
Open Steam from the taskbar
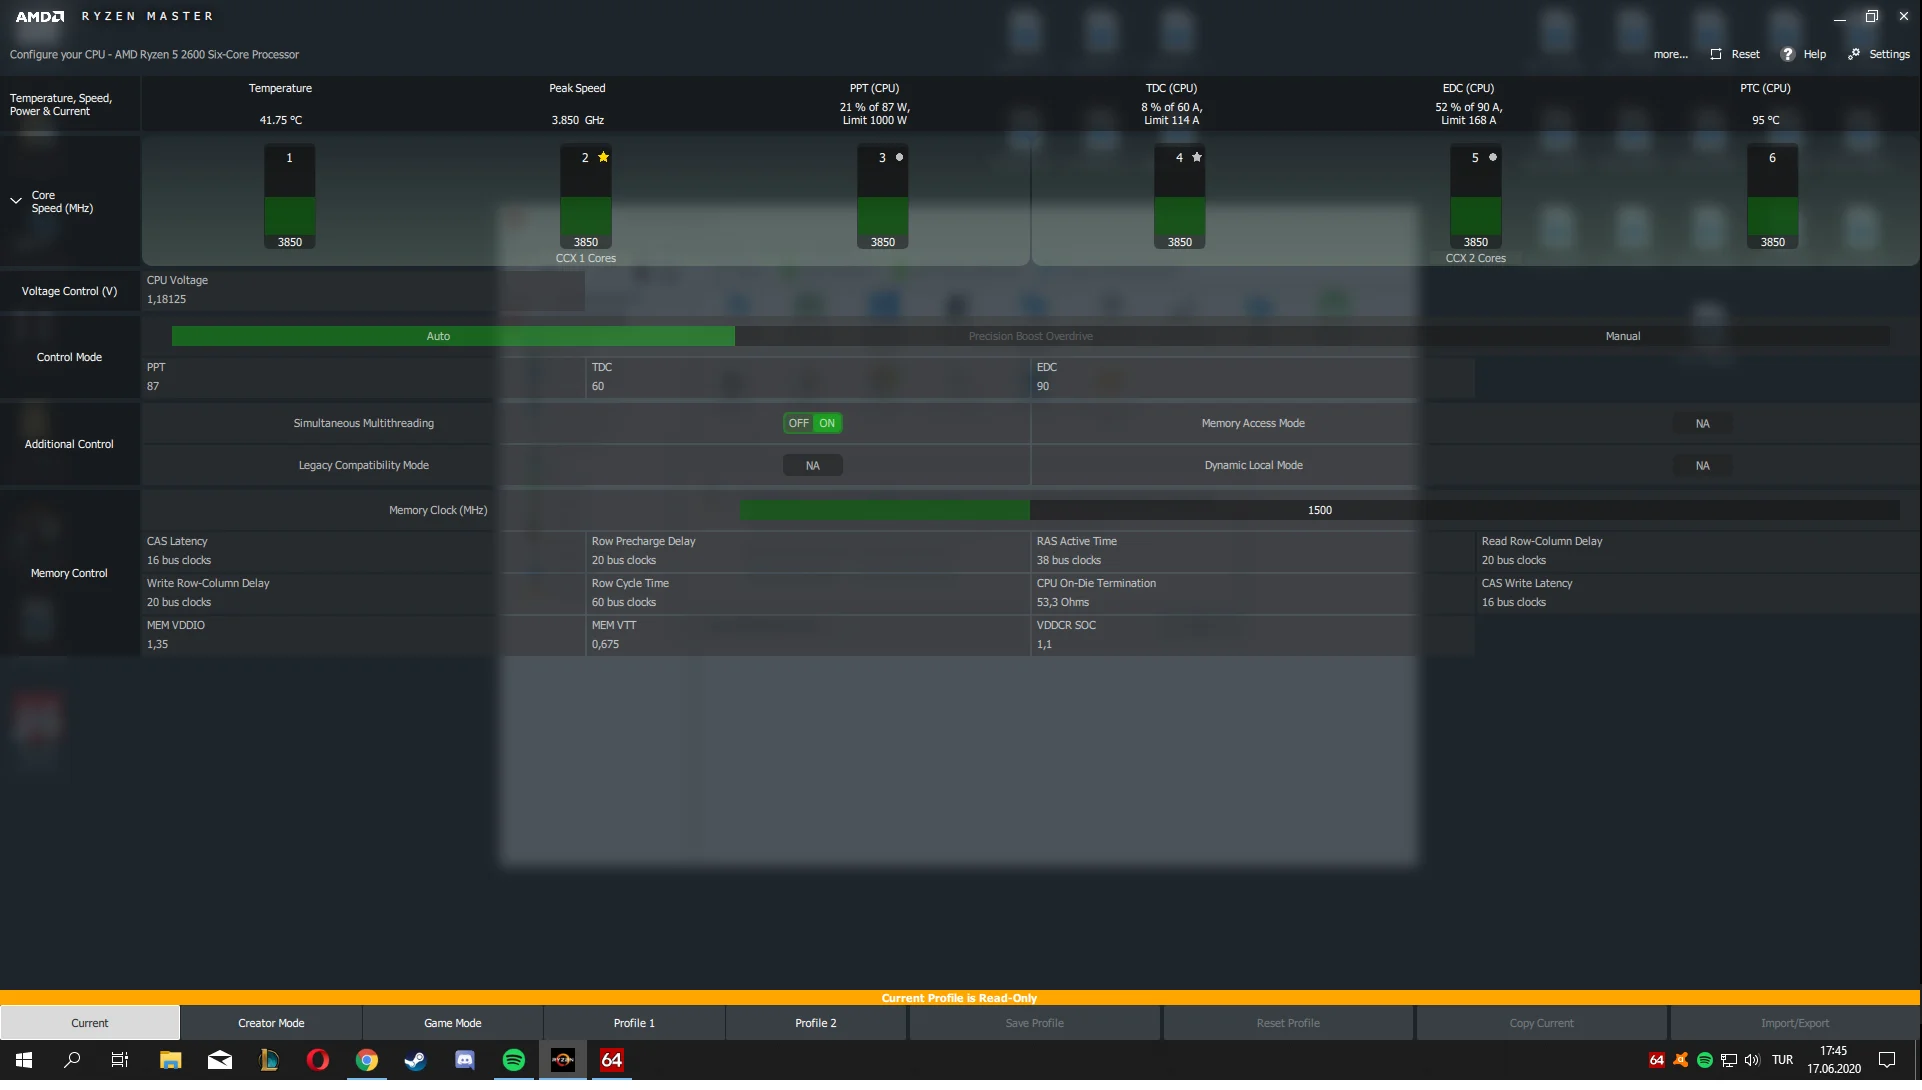[x=416, y=1060]
